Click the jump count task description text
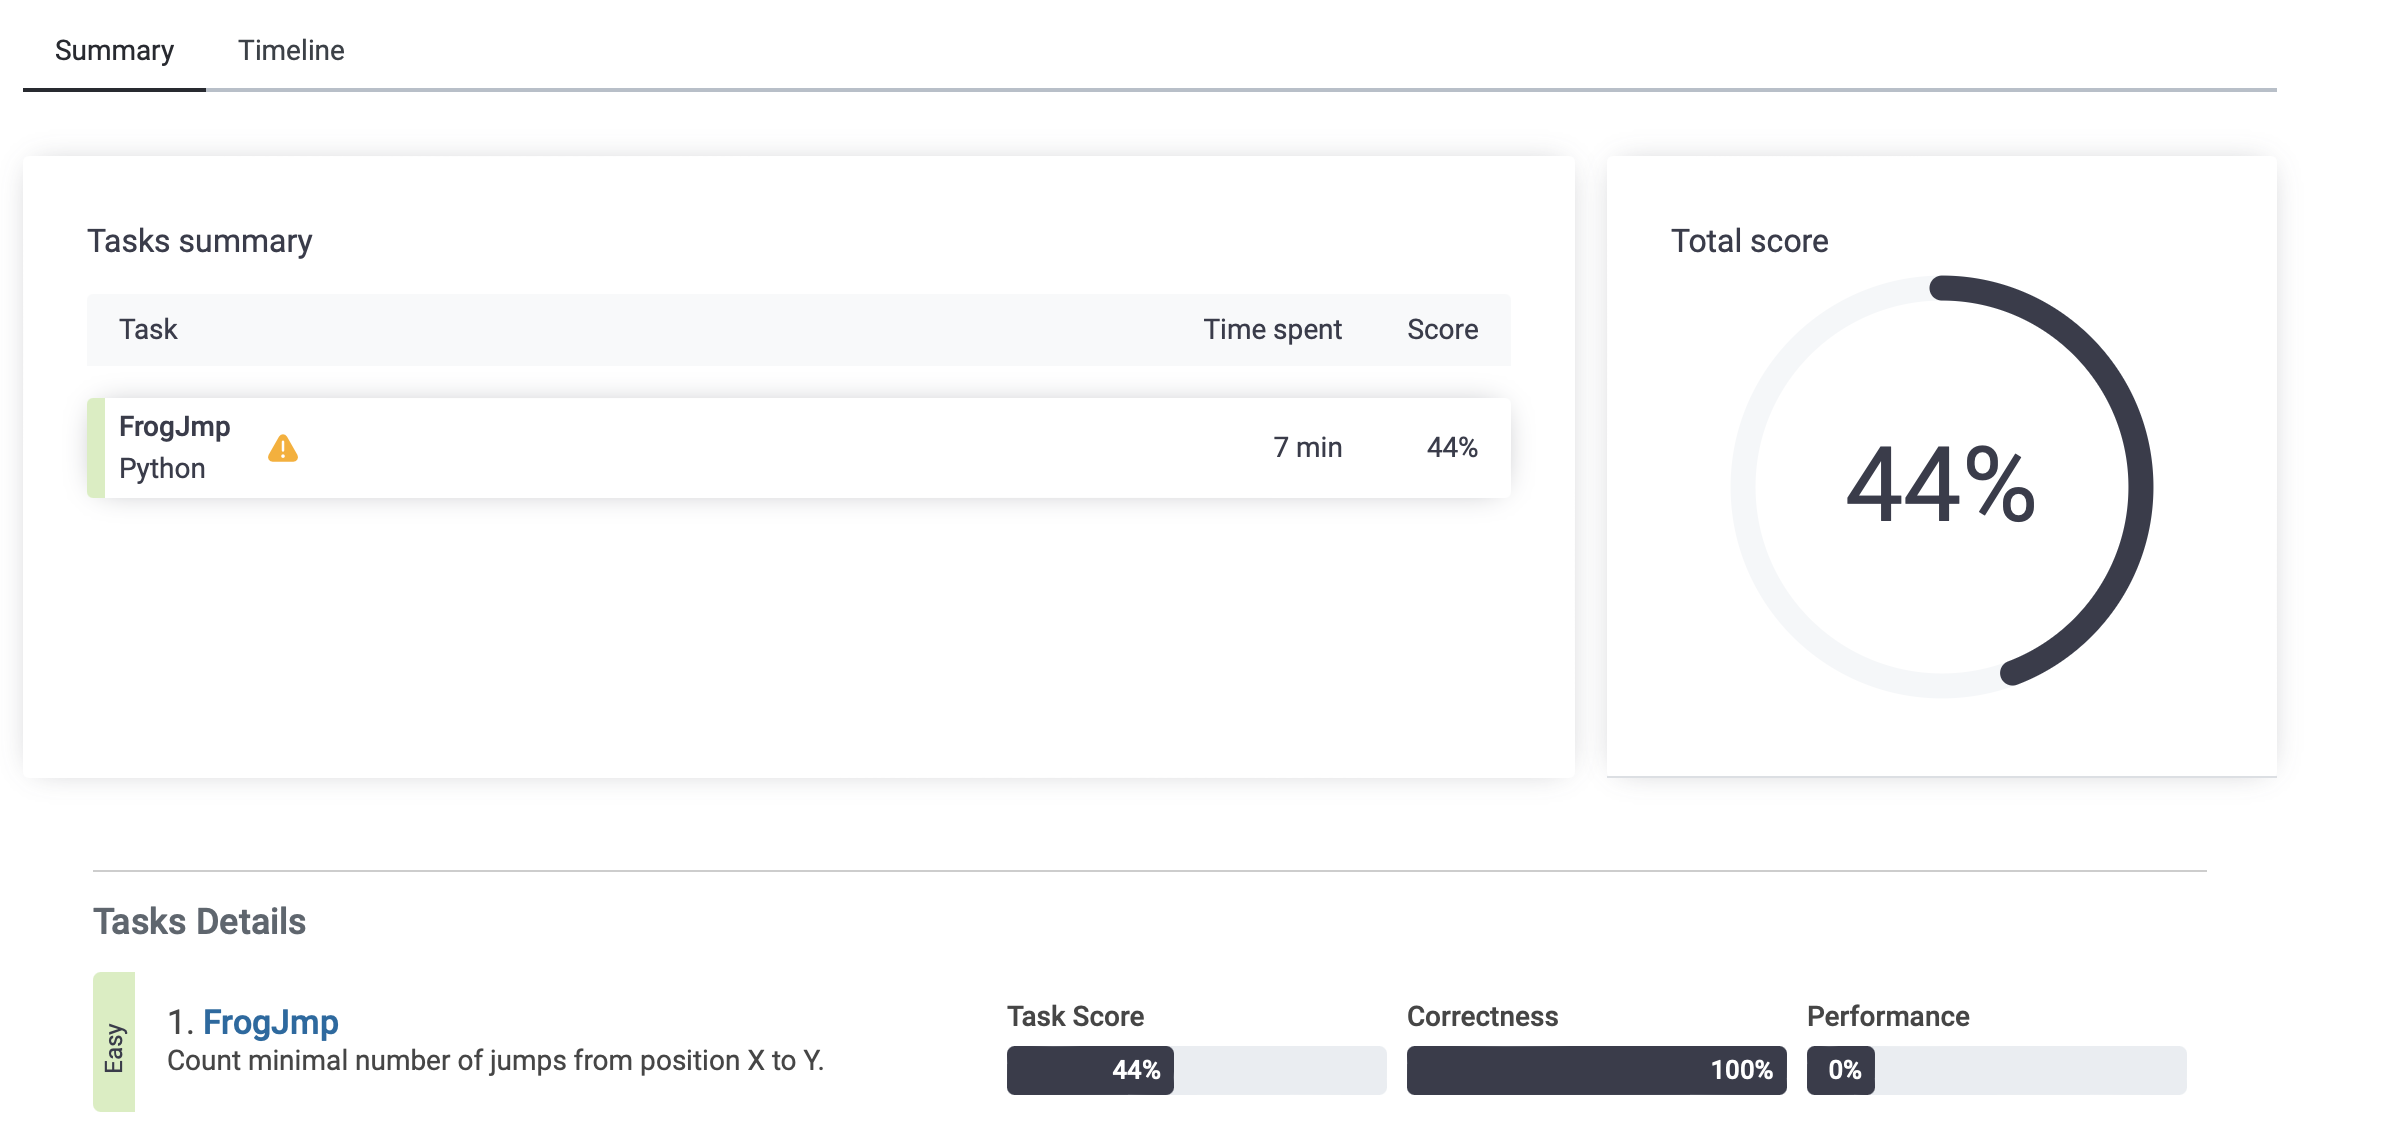The height and width of the screenshot is (1142, 2384). click(495, 1061)
